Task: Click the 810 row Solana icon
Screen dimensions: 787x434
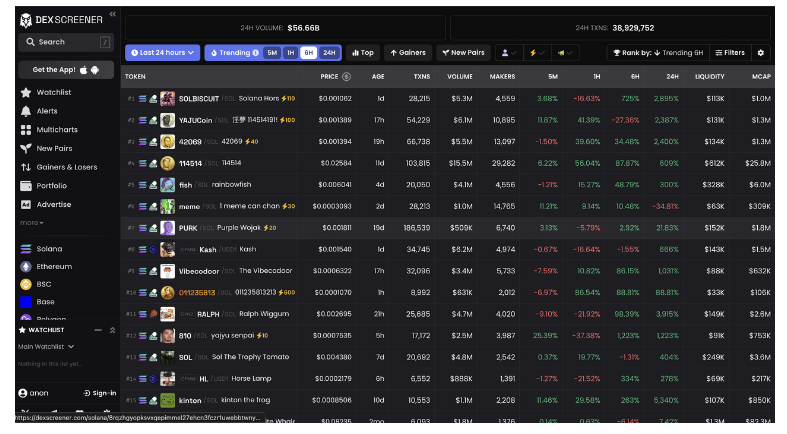Action: [143, 336]
